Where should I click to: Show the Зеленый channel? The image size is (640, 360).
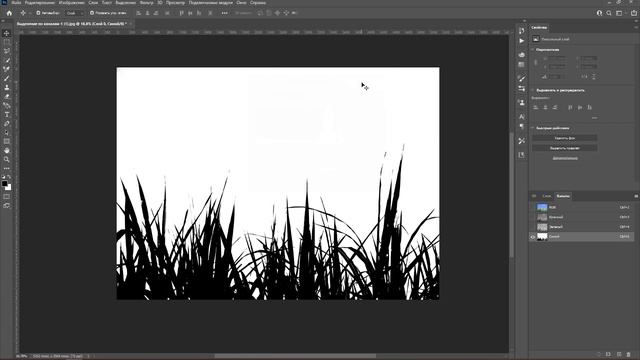point(582,227)
